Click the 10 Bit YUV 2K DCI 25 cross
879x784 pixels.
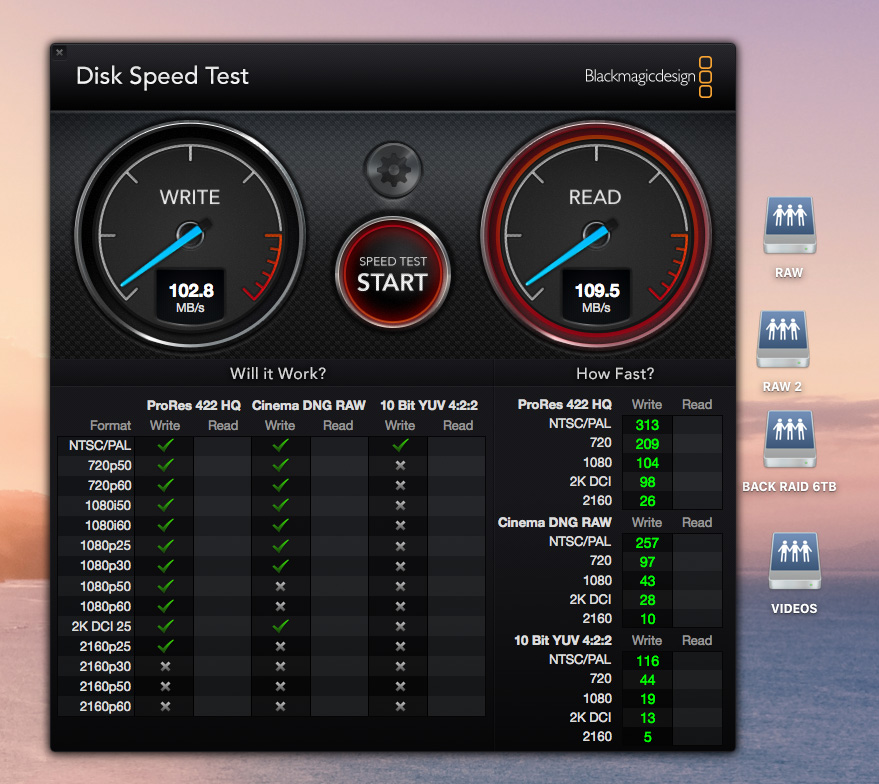point(400,626)
